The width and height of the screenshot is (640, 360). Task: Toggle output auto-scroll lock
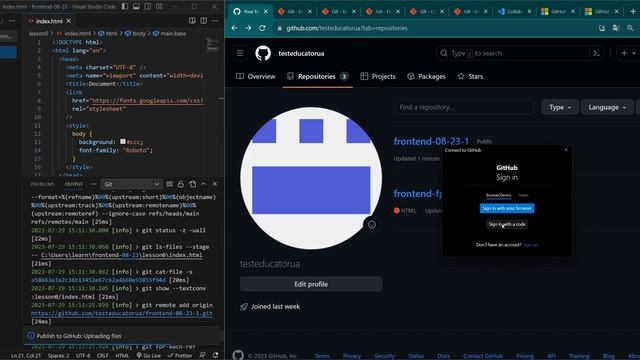click(x=181, y=184)
